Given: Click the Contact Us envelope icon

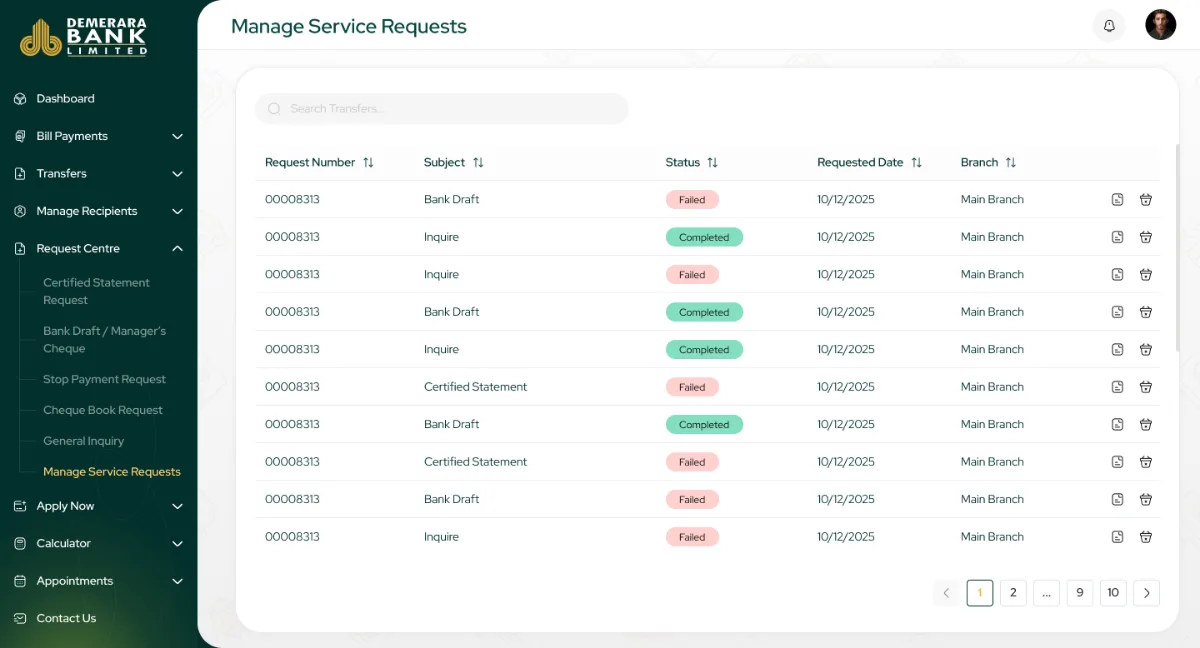Looking at the screenshot, I should tap(19, 619).
